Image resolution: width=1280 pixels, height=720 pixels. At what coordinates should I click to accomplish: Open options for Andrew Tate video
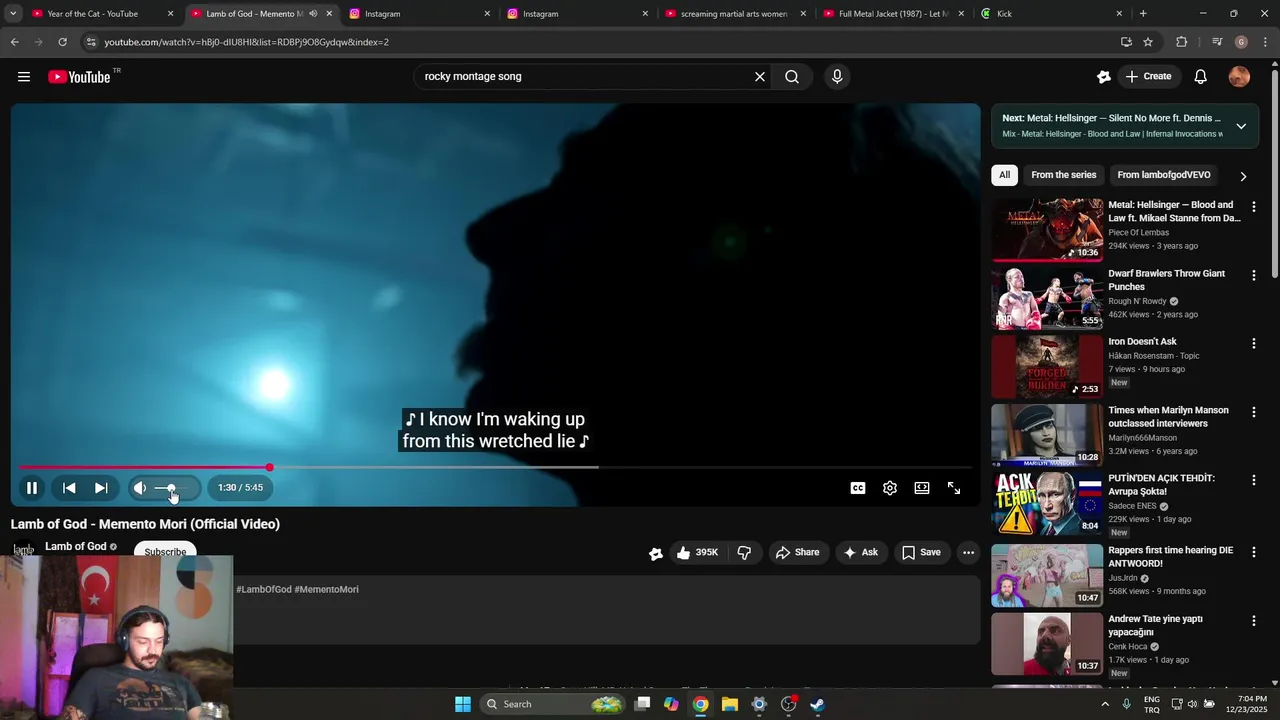pos(1253,620)
